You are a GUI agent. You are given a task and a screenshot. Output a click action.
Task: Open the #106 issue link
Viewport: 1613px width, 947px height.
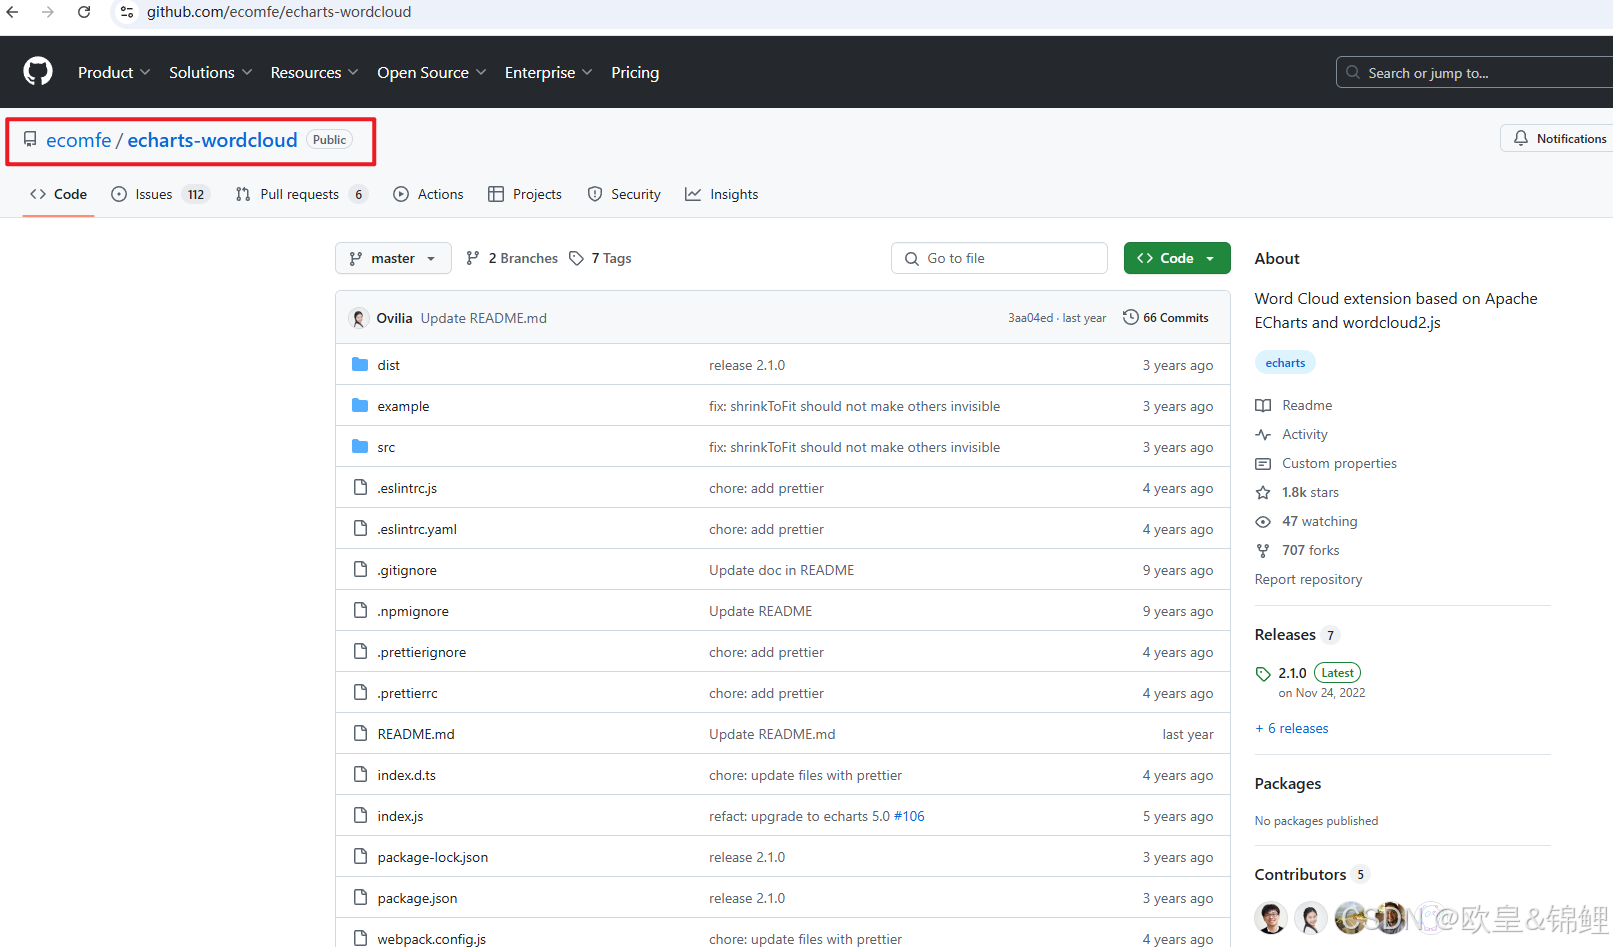pos(909,816)
